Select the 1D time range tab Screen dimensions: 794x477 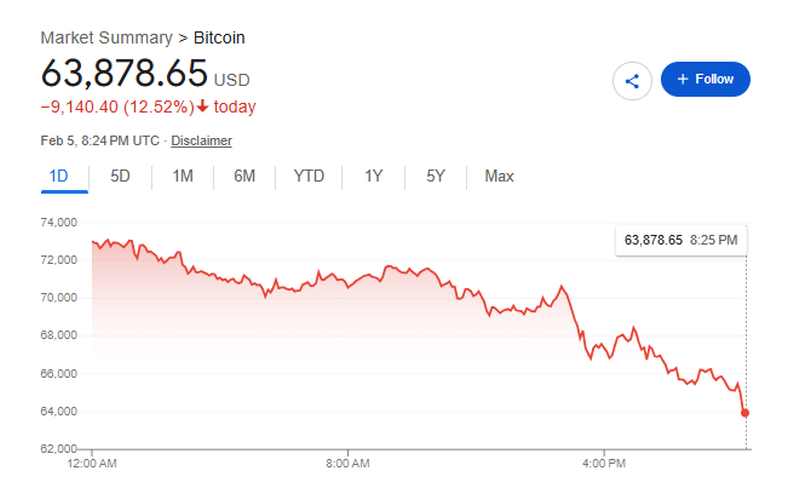point(58,177)
